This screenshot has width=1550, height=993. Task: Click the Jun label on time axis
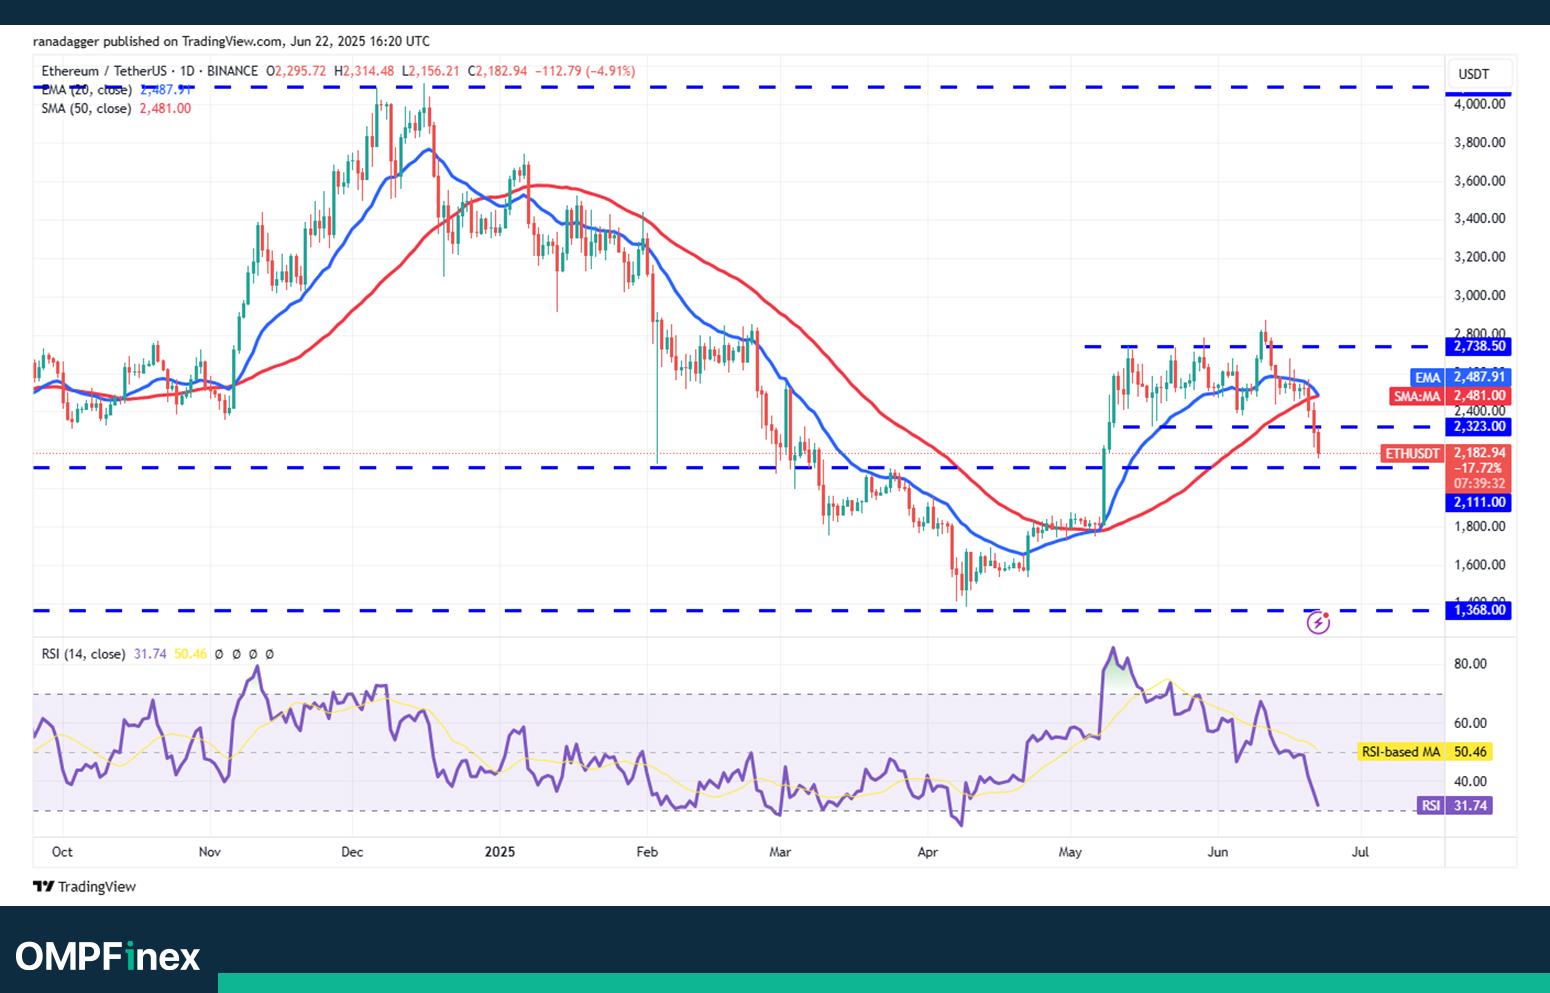pyautogui.click(x=1217, y=852)
